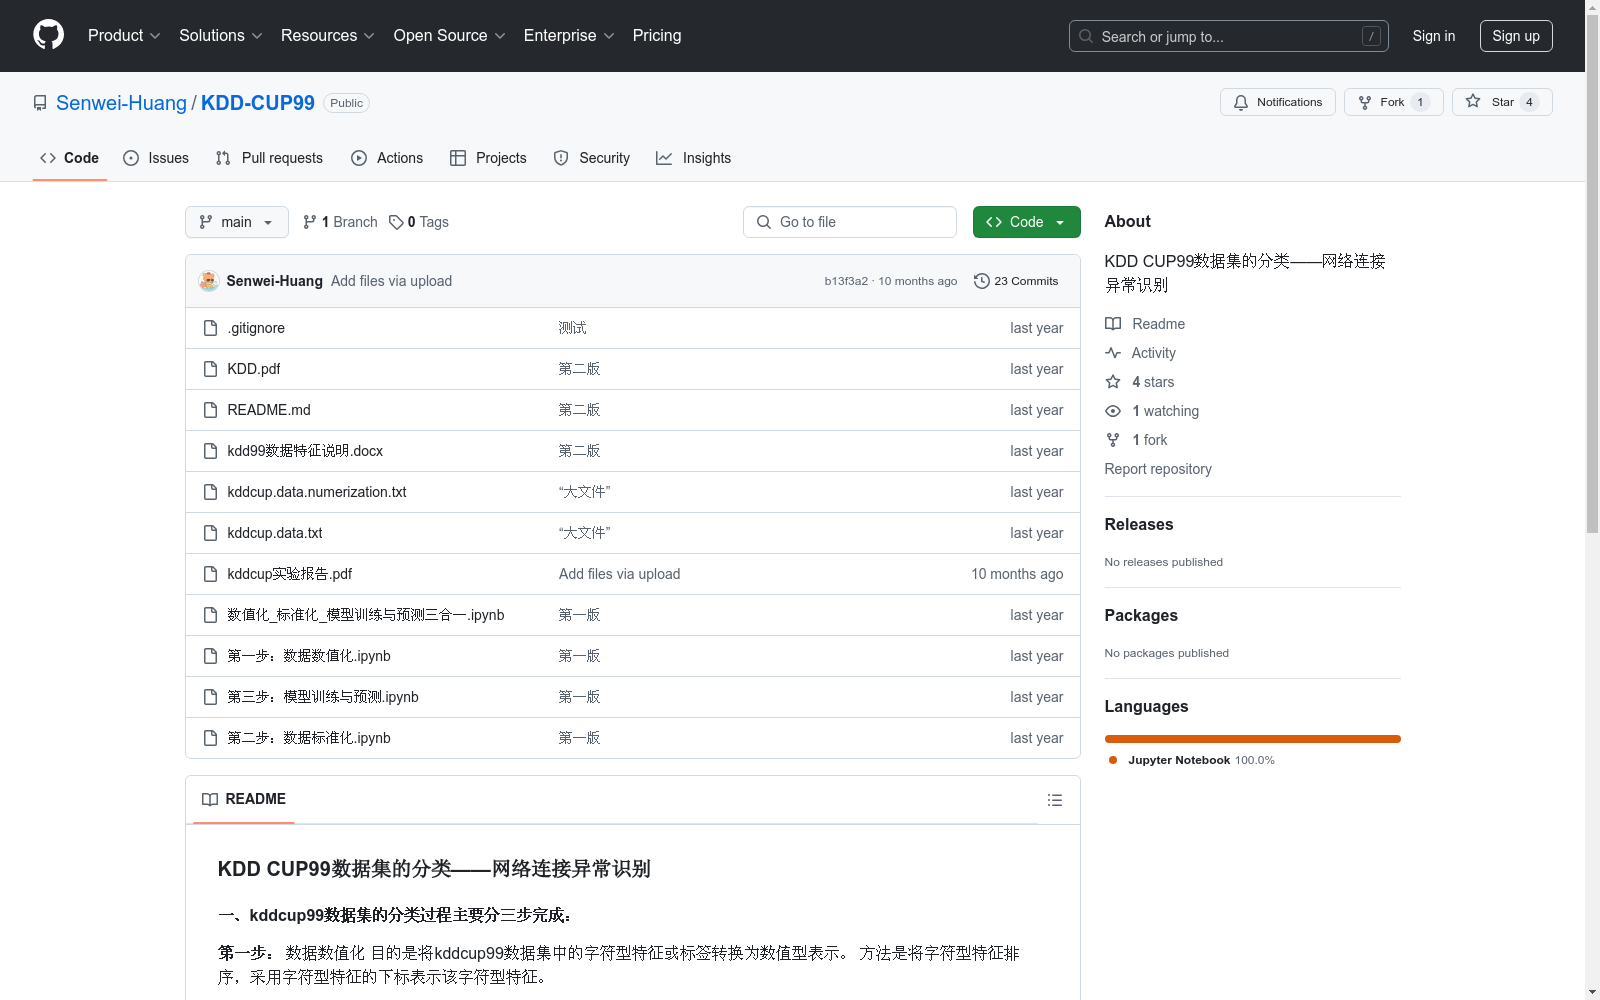
Task: Select the README tab heading
Action: pos(244,799)
